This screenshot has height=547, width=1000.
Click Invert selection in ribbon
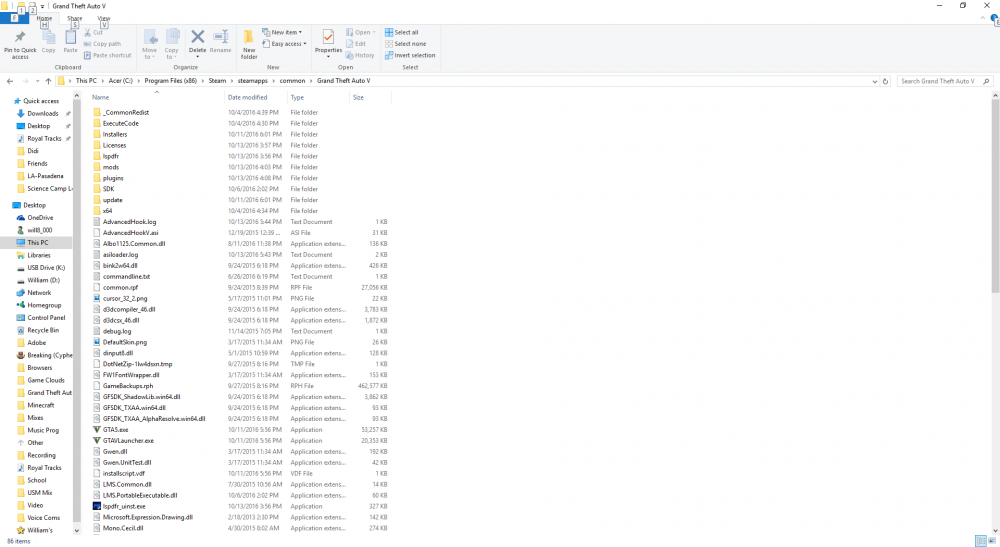point(410,55)
